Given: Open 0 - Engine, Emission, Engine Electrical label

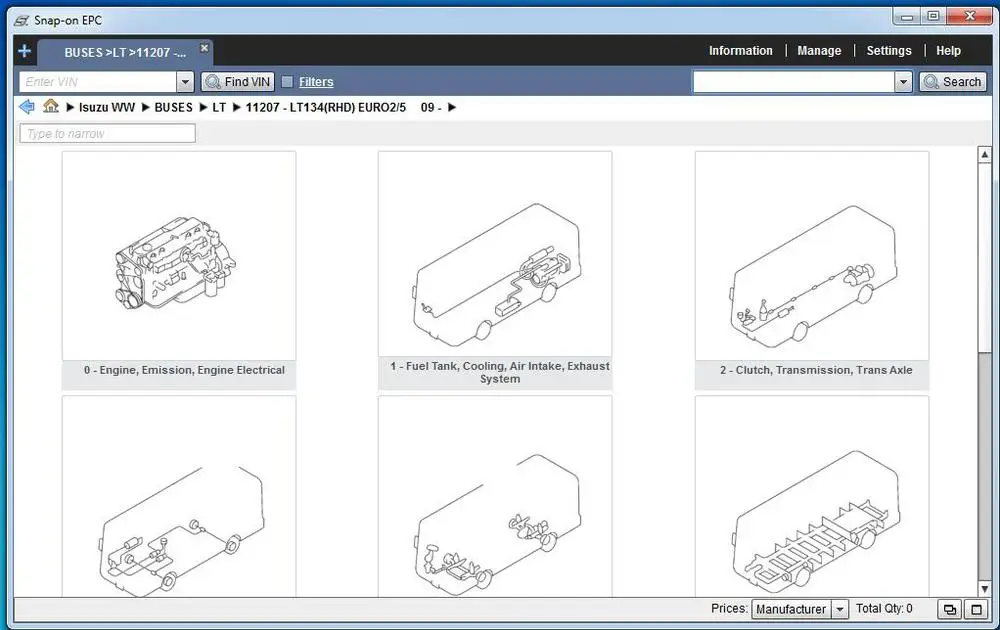Looking at the screenshot, I should click(x=184, y=370).
